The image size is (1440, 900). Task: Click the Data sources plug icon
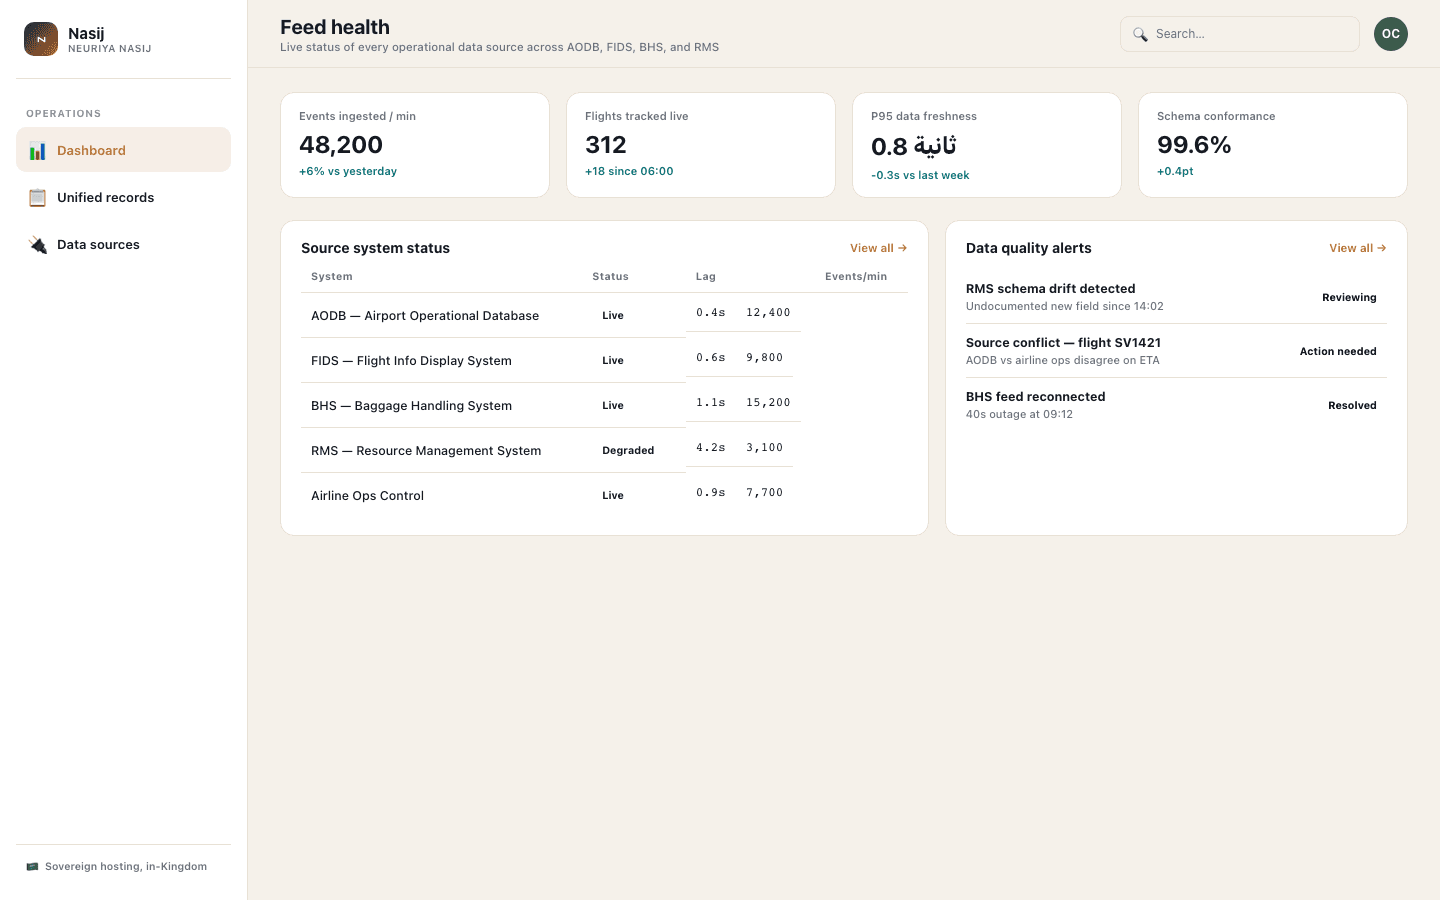pos(37,245)
